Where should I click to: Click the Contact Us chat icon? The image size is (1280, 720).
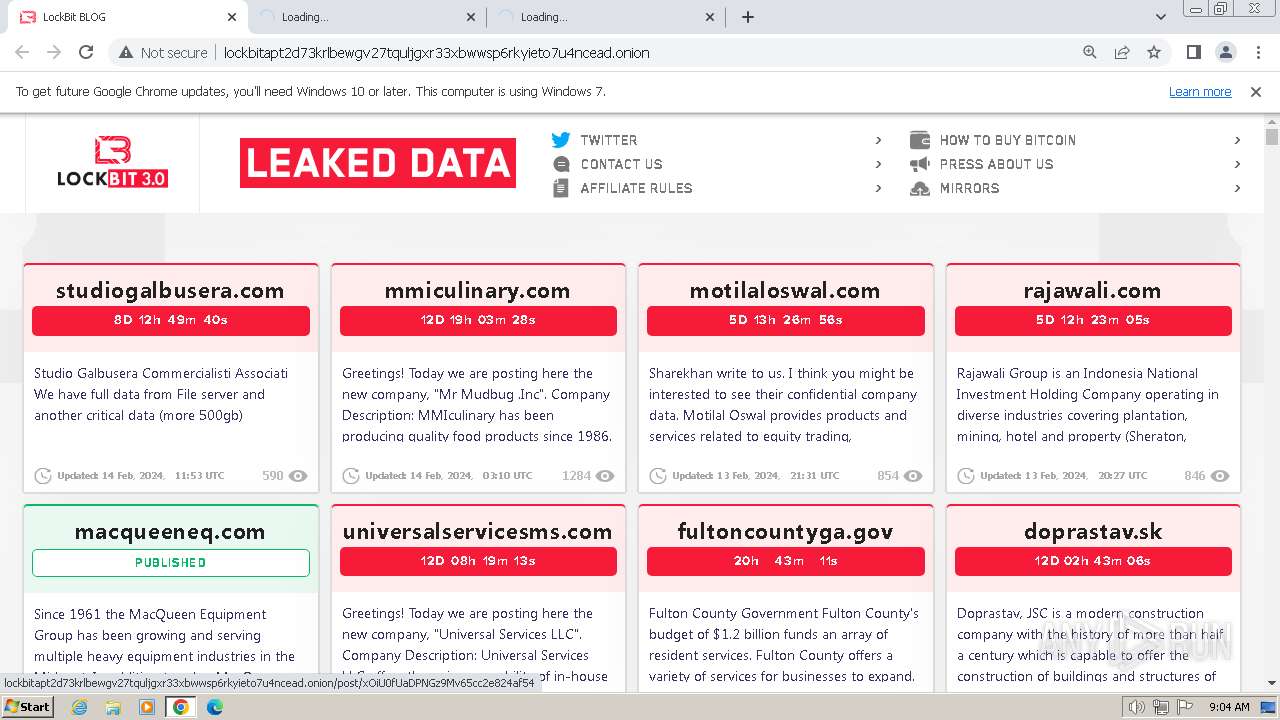click(x=561, y=164)
